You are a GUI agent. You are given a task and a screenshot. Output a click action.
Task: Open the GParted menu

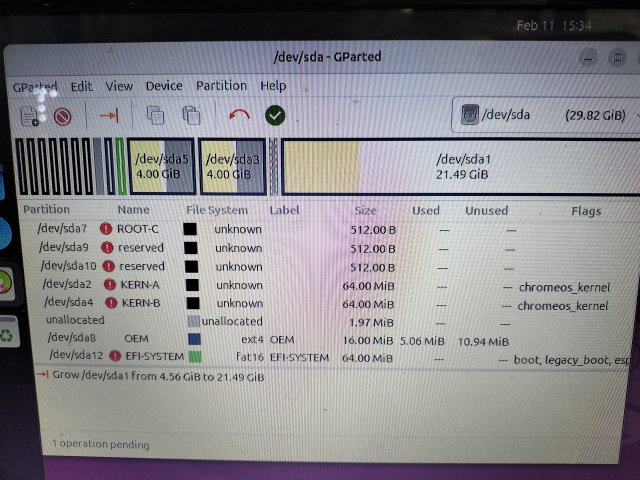[x=35, y=86]
